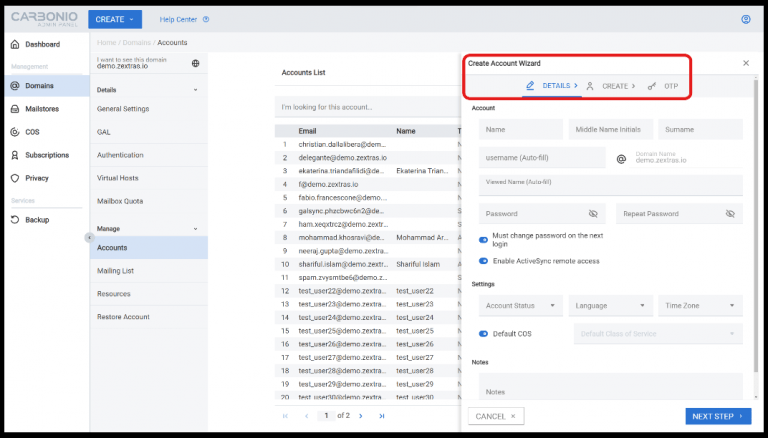Open the Backup service item
This screenshot has height=438, width=768.
[x=36, y=220]
